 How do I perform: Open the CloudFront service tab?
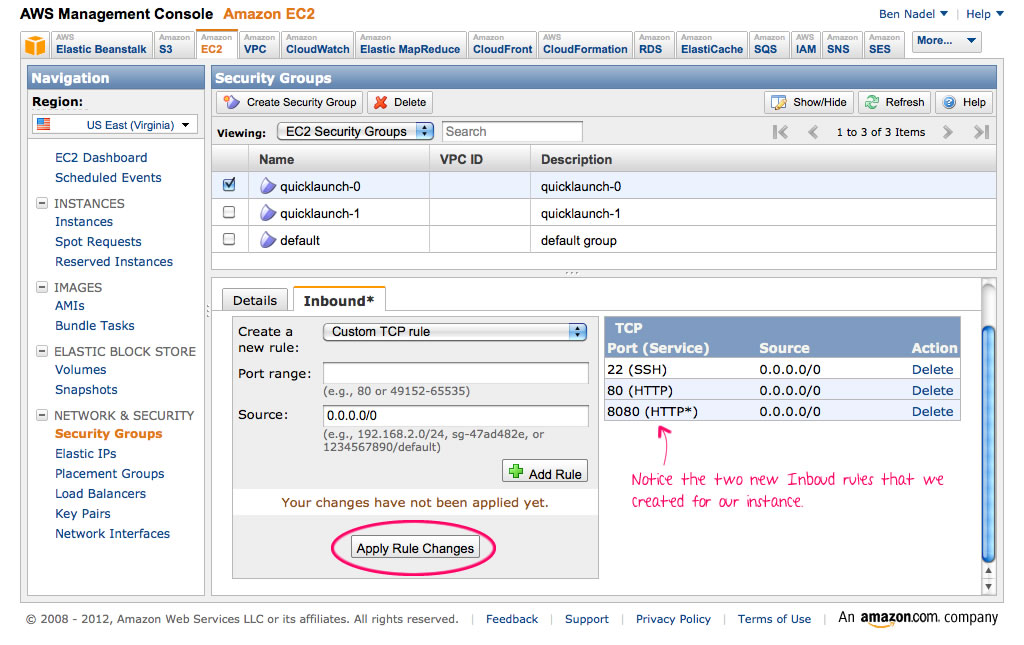[x=502, y=44]
